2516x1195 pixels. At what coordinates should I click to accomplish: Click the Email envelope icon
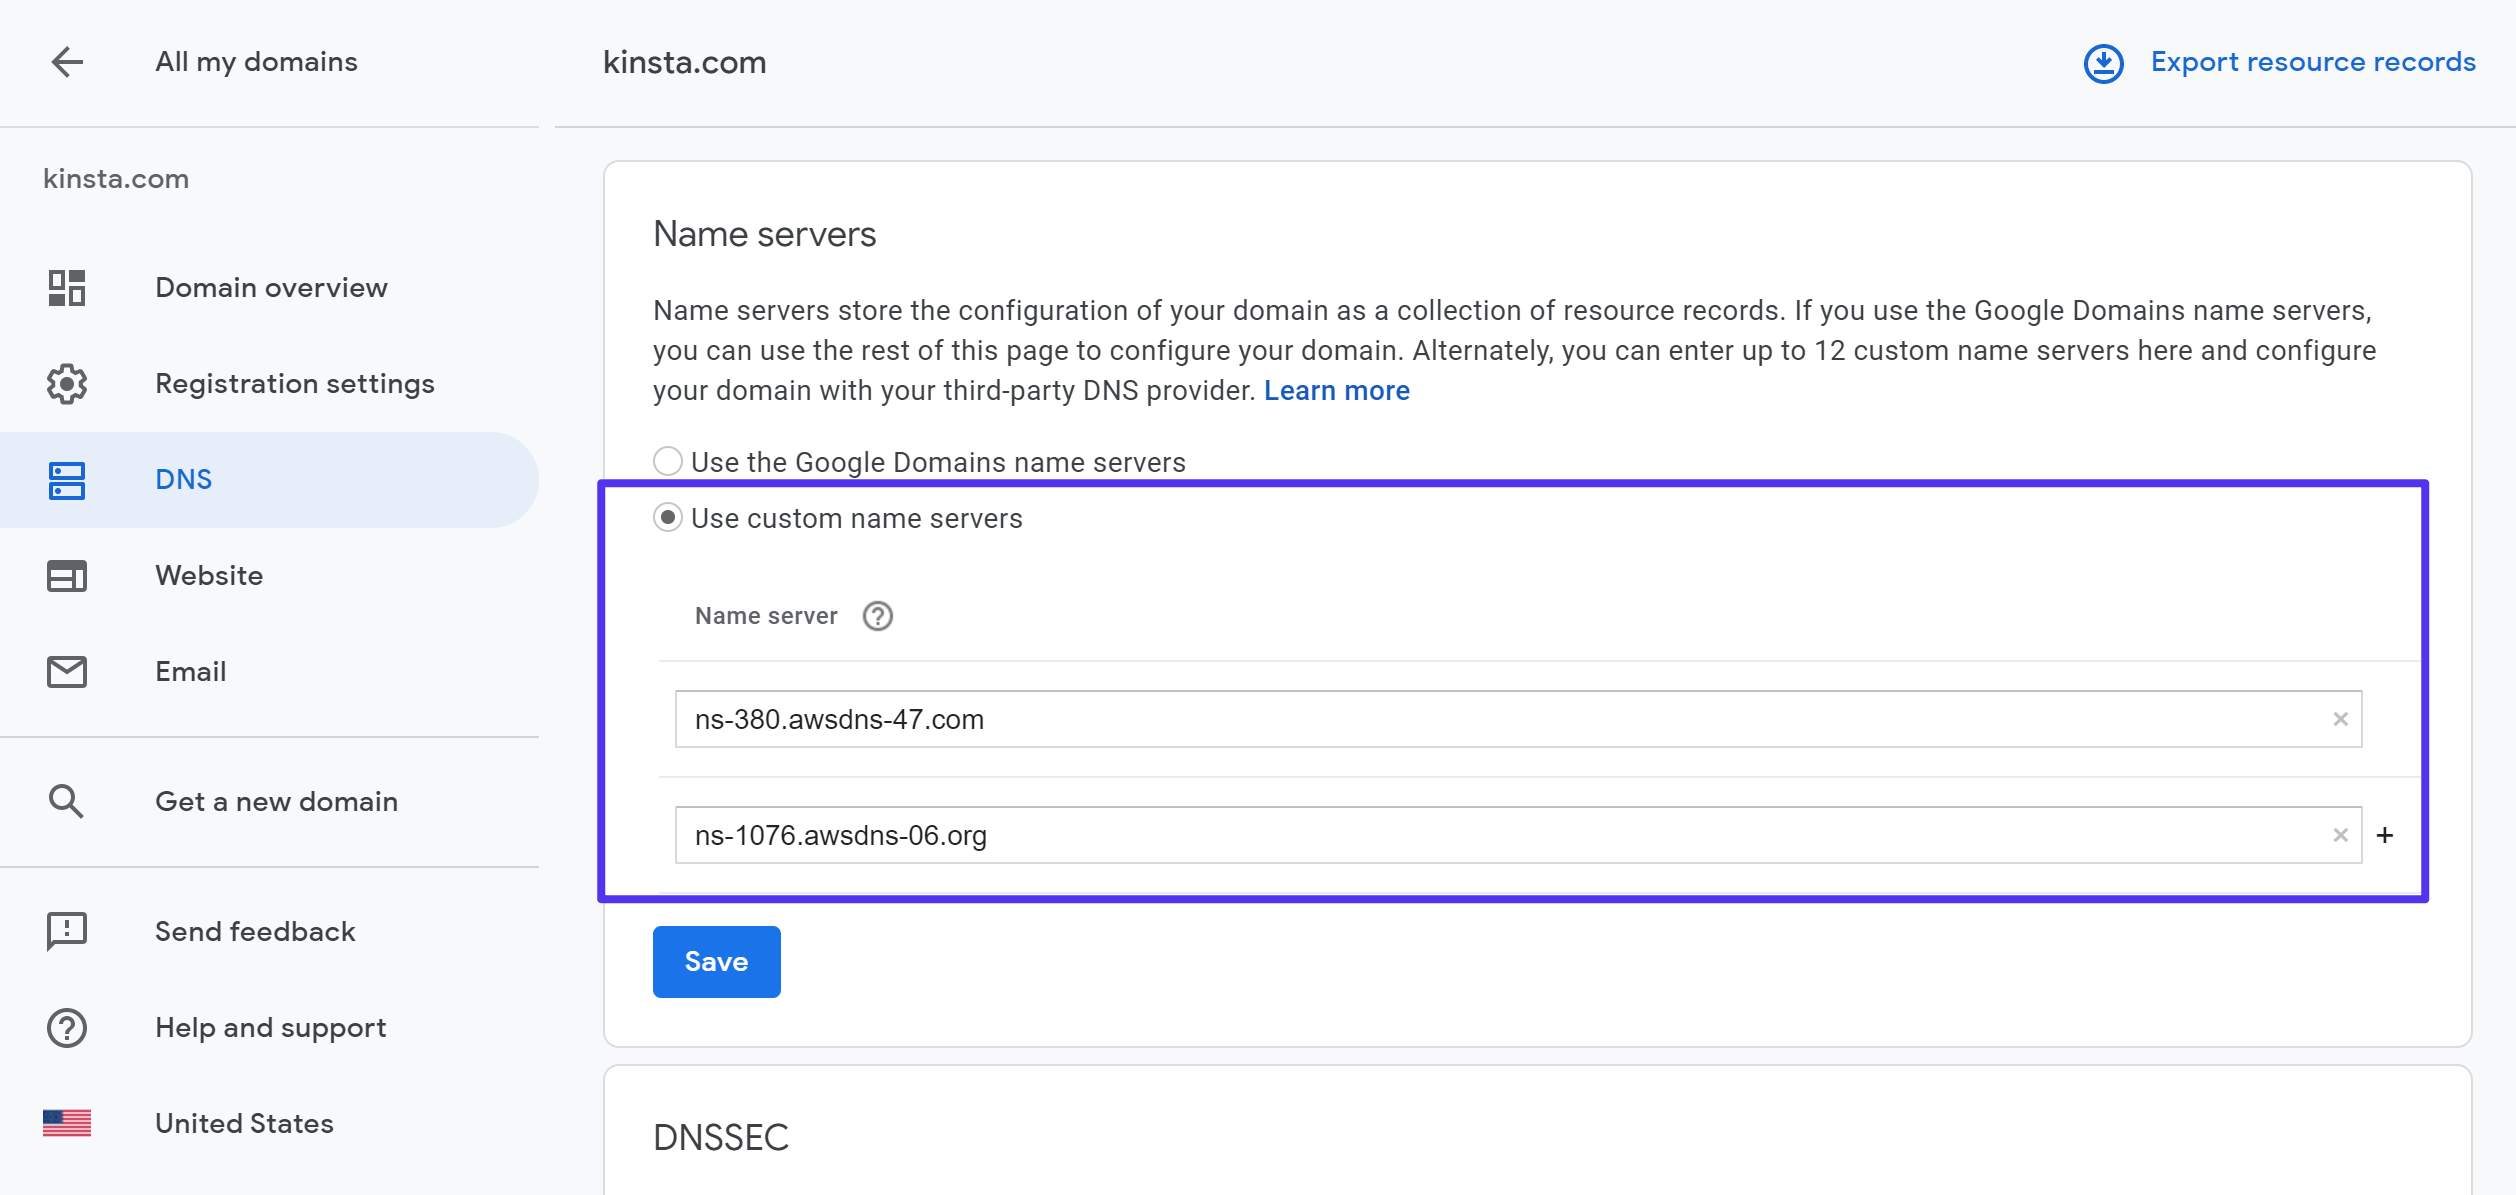[x=66, y=670]
